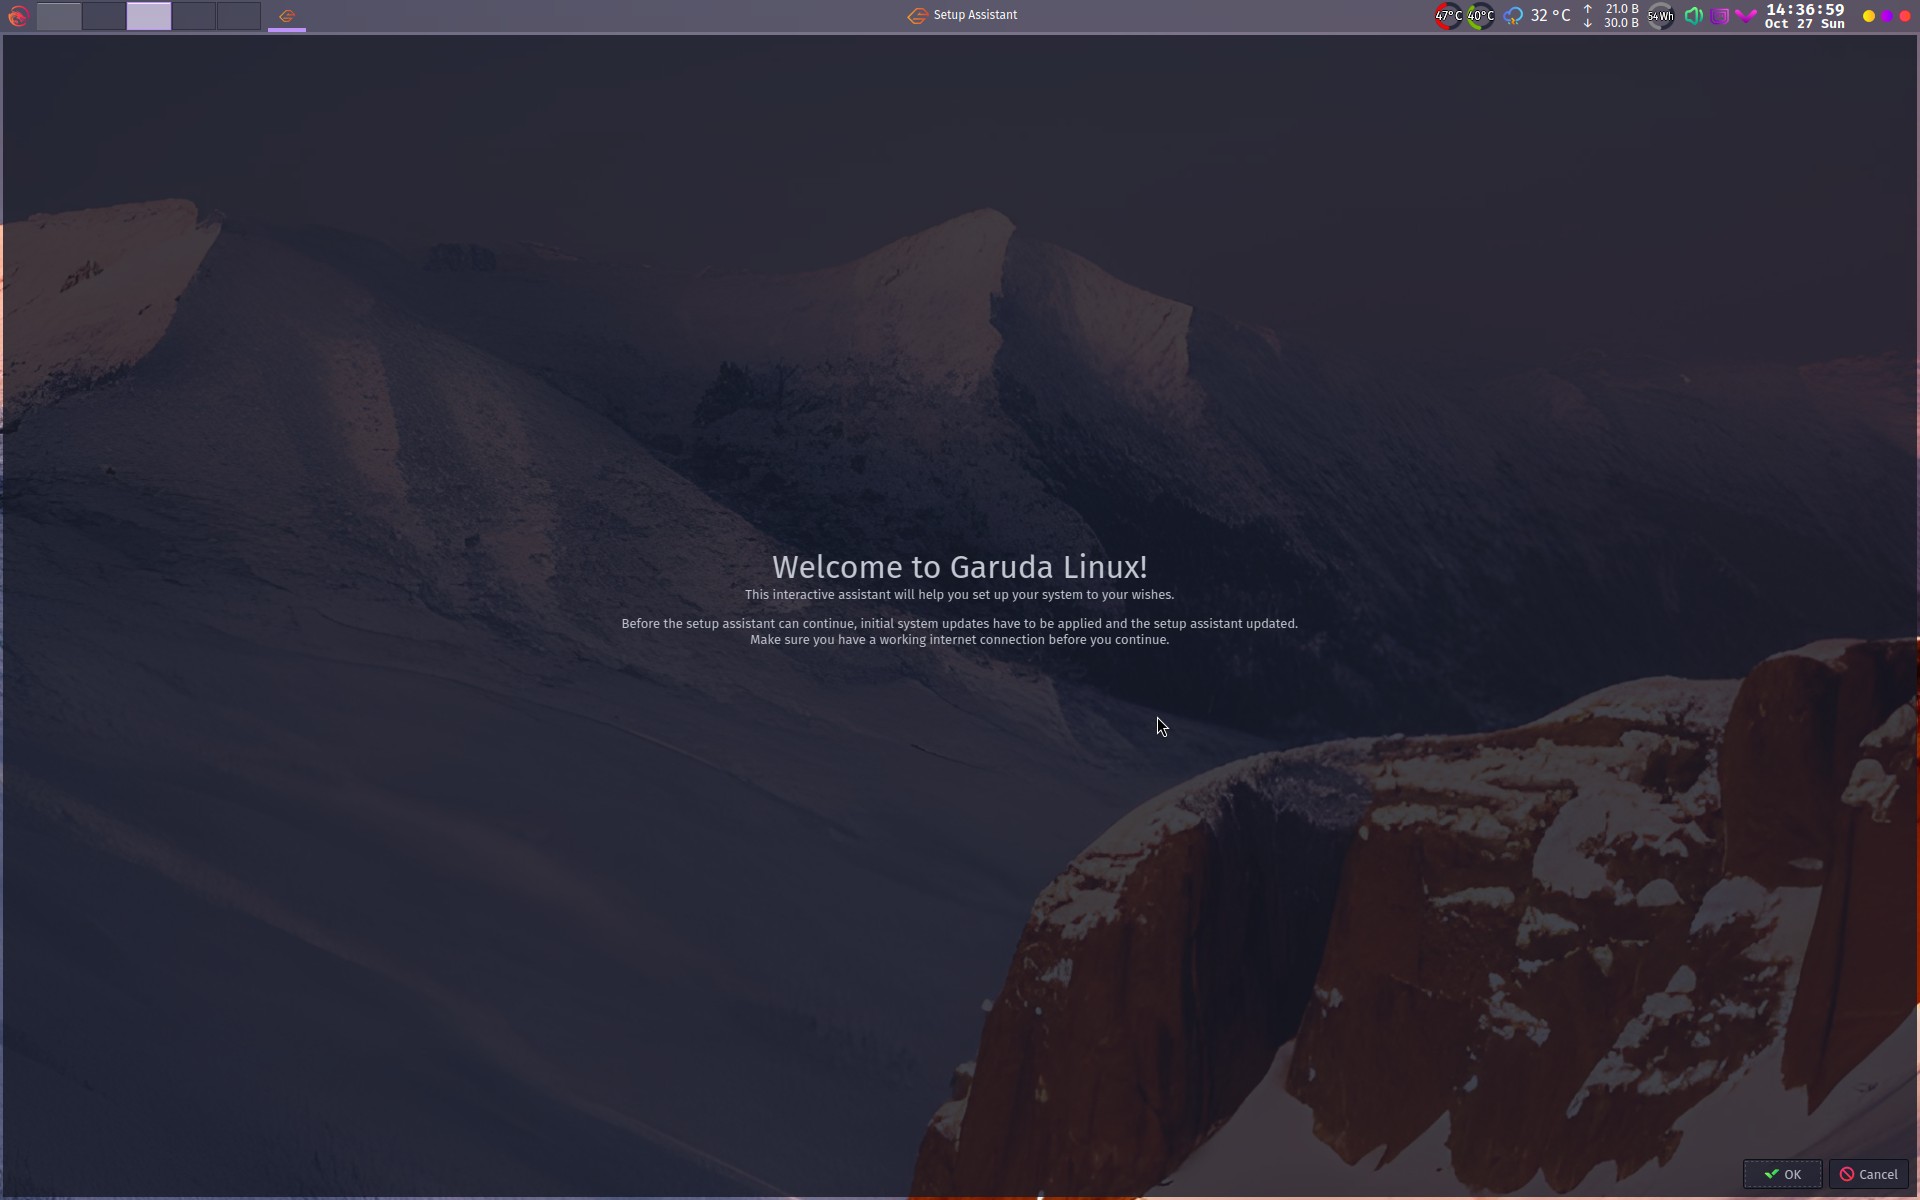The width and height of the screenshot is (1920, 1200).
Task: Open the network speed arrows monitor
Action: pos(1587,16)
